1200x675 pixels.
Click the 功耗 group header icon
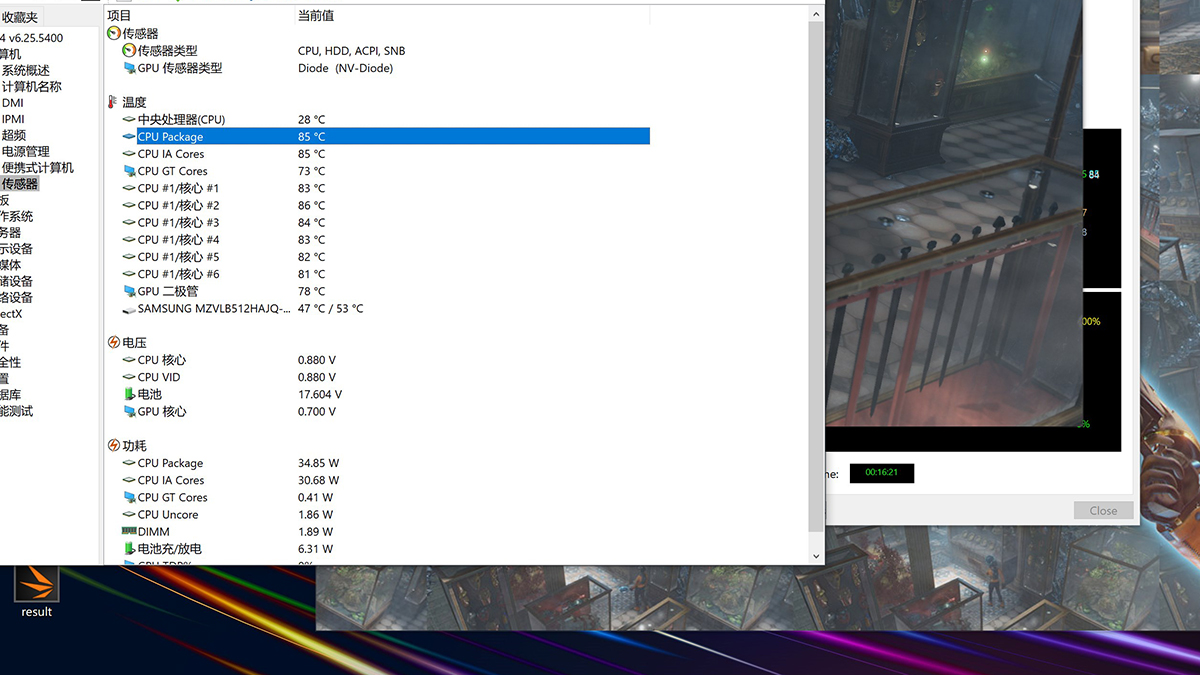click(113, 445)
